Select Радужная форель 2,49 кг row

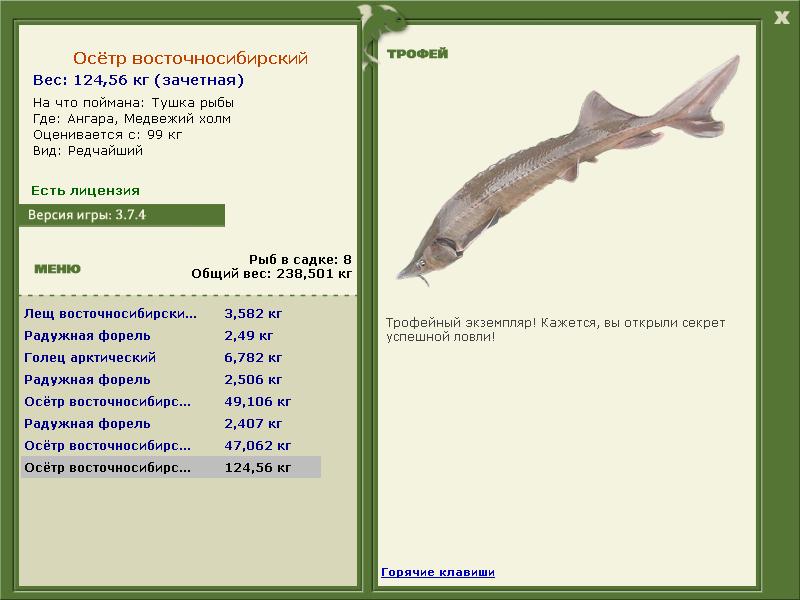171,336
